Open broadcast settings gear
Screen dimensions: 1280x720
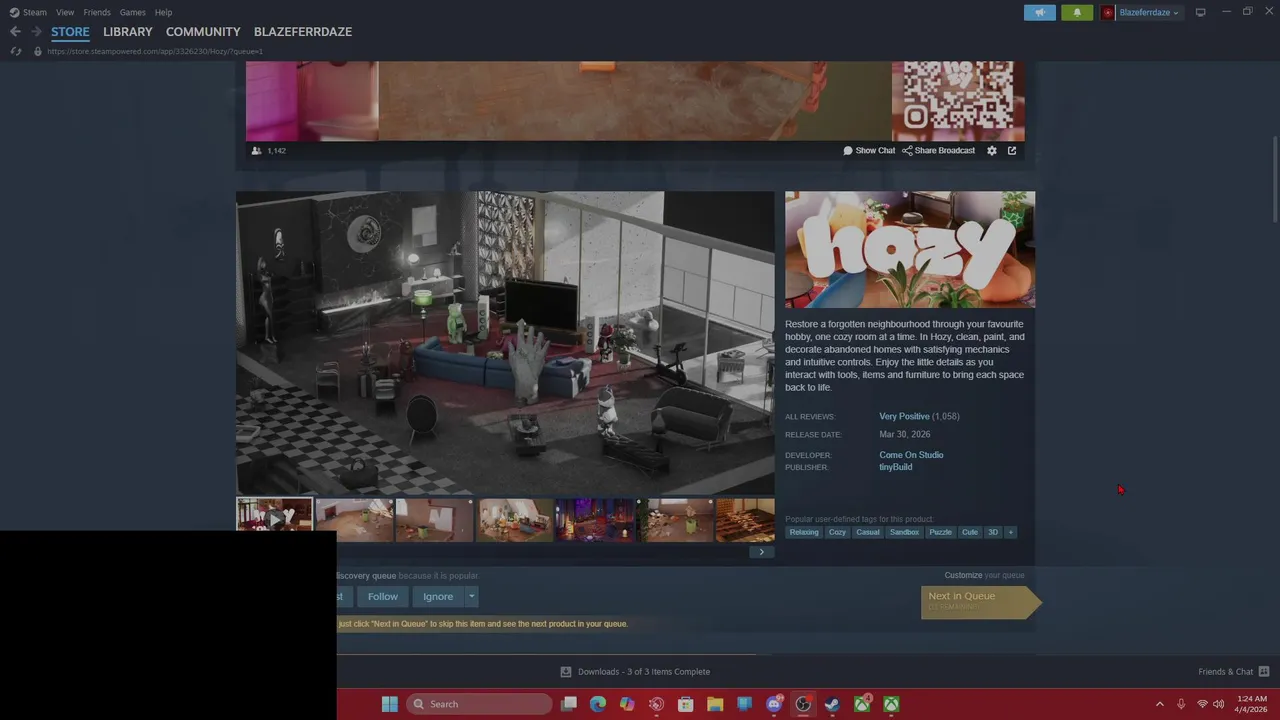992,151
